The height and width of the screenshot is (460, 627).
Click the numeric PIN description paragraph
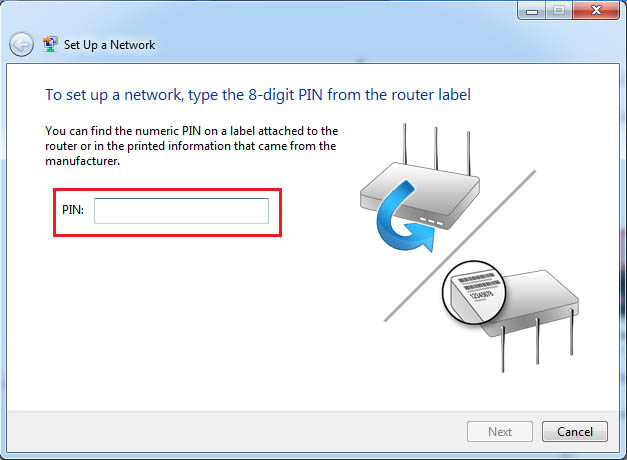[x=192, y=146]
